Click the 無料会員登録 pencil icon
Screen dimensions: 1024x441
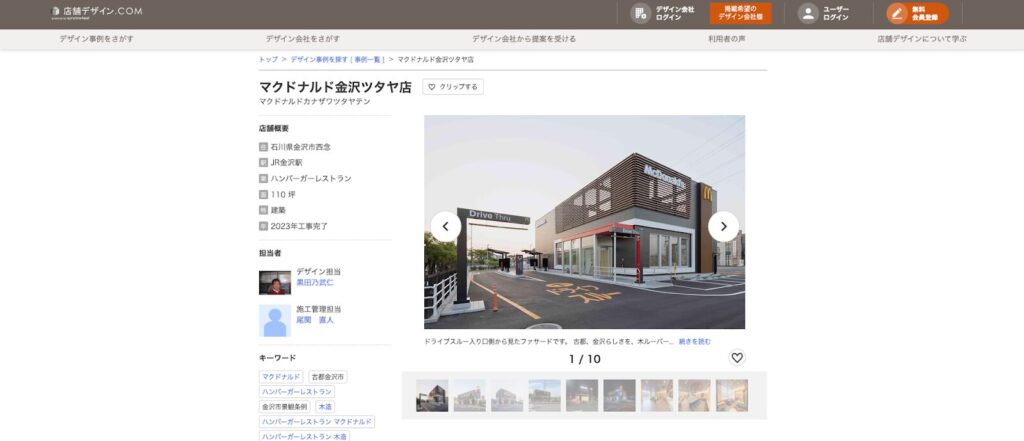(898, 13)
